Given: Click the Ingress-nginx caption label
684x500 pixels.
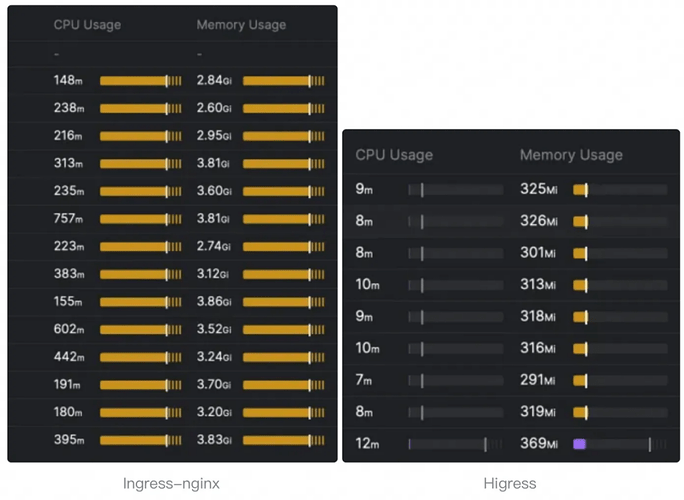Looking at the screenshot, I should click(x=171, y=484).
